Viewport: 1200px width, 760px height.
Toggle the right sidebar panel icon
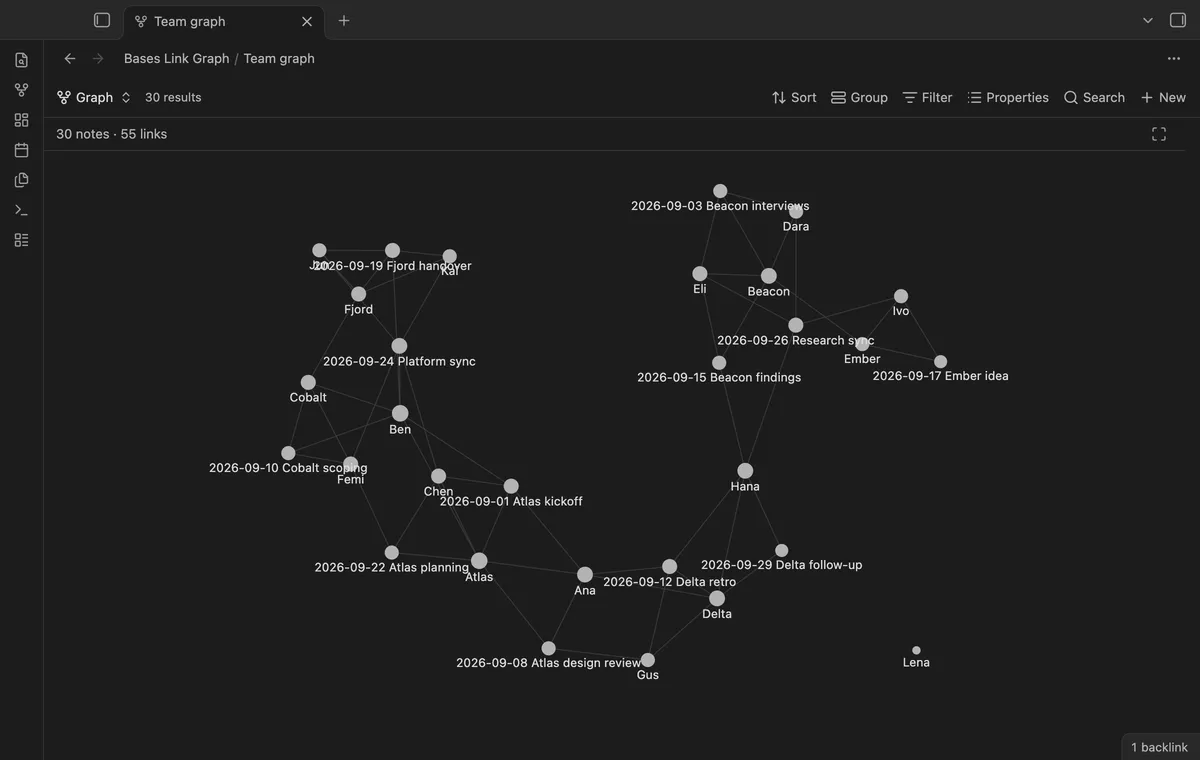(1178, 20)
